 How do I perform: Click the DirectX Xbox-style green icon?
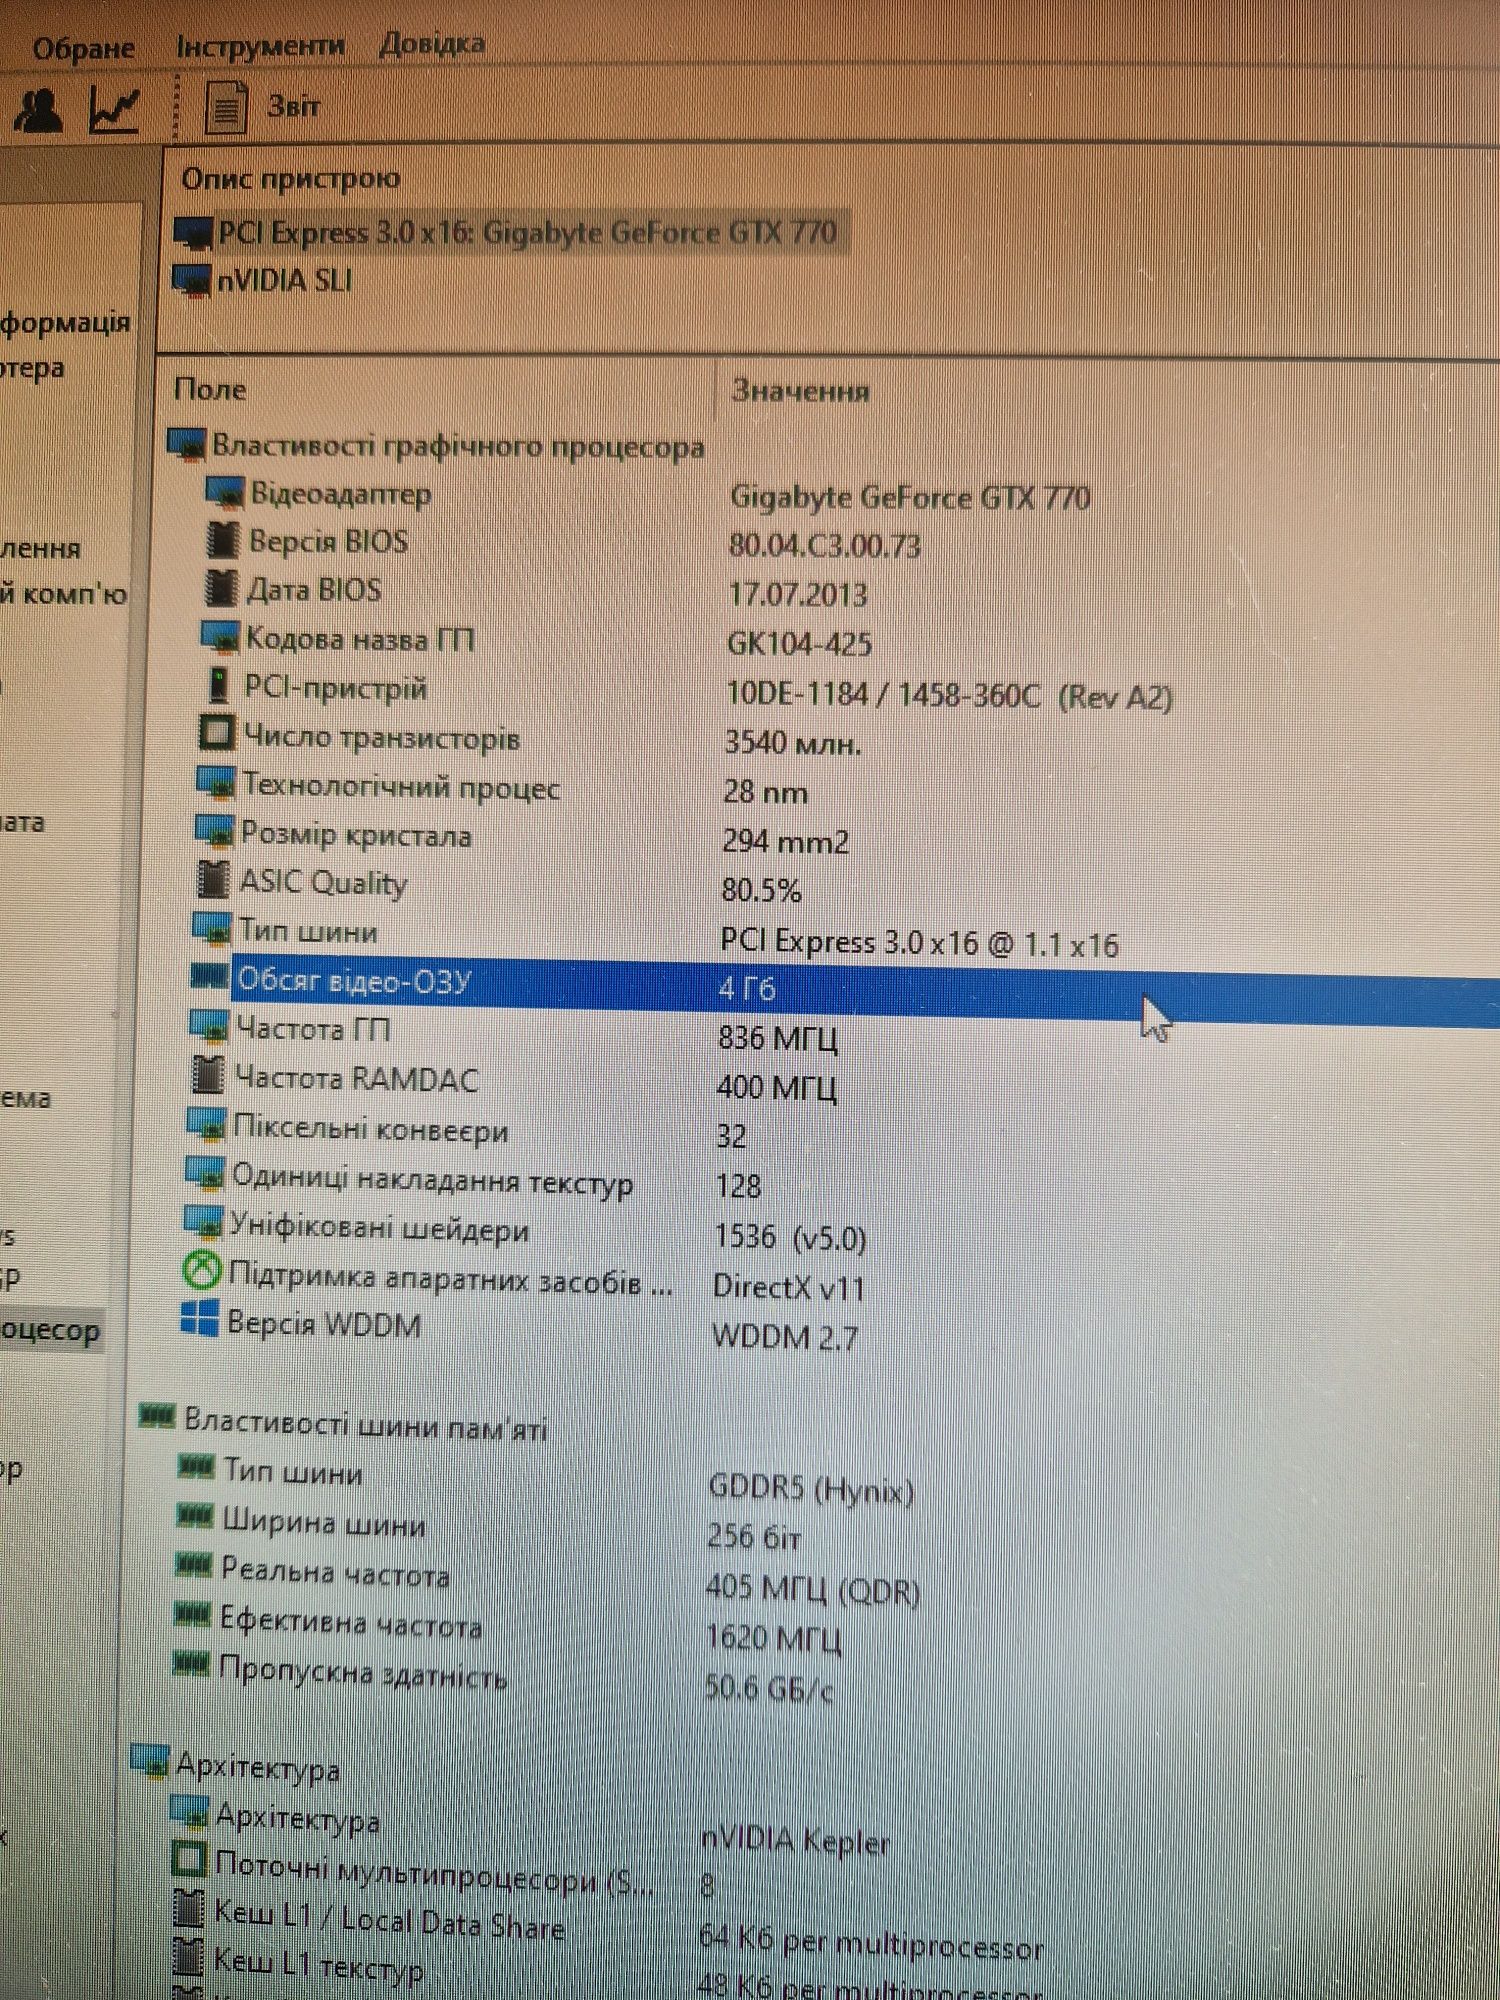pyautogui.click(x=201, y=1271)
